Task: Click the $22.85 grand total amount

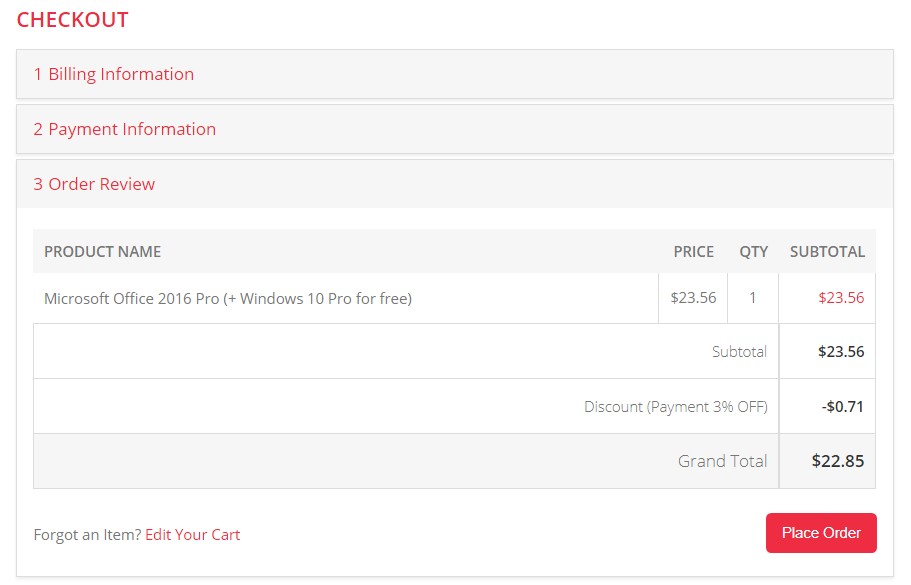Action: pyautogui.click(x=838, y=461)
